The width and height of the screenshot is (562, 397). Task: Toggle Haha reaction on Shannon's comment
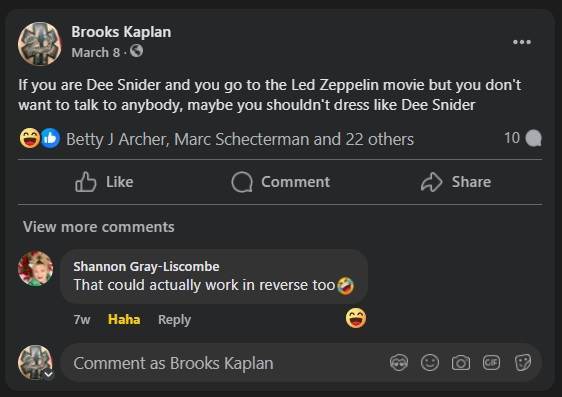point(124,319)
